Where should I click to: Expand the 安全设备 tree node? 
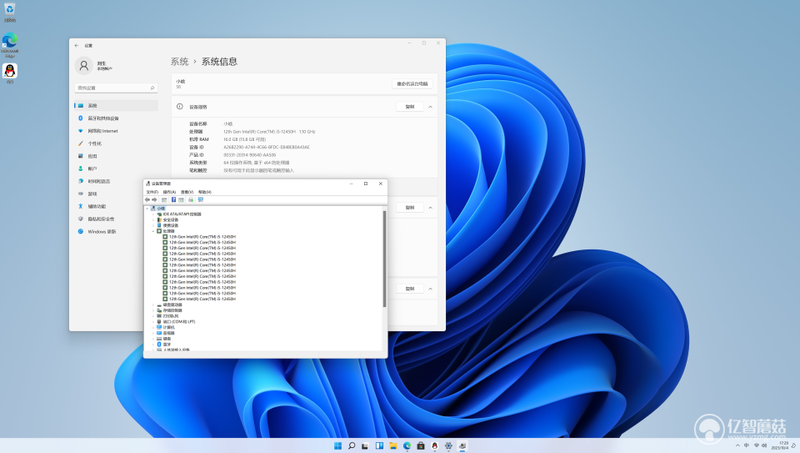[x=153, y=220]
